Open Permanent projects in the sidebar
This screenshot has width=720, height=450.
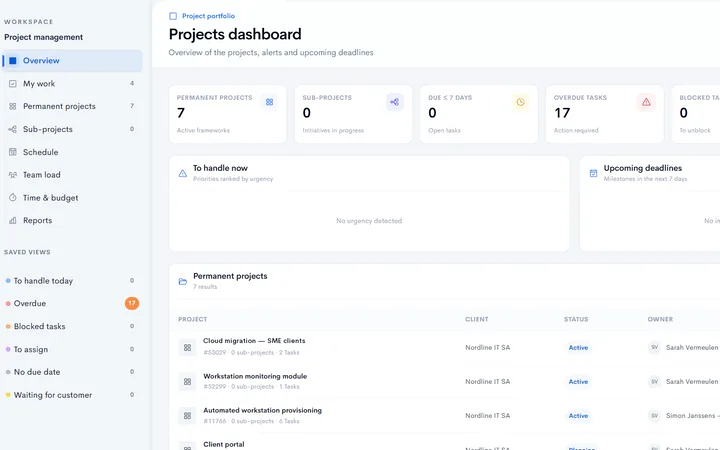[x=72, y=106]
